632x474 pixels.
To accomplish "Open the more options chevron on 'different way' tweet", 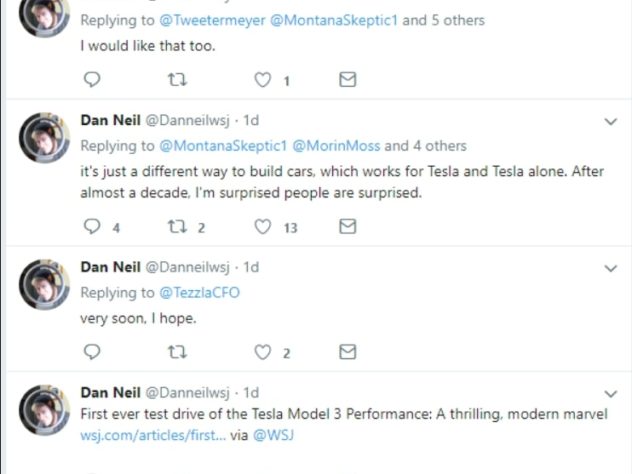I will (x=611, y=121).
